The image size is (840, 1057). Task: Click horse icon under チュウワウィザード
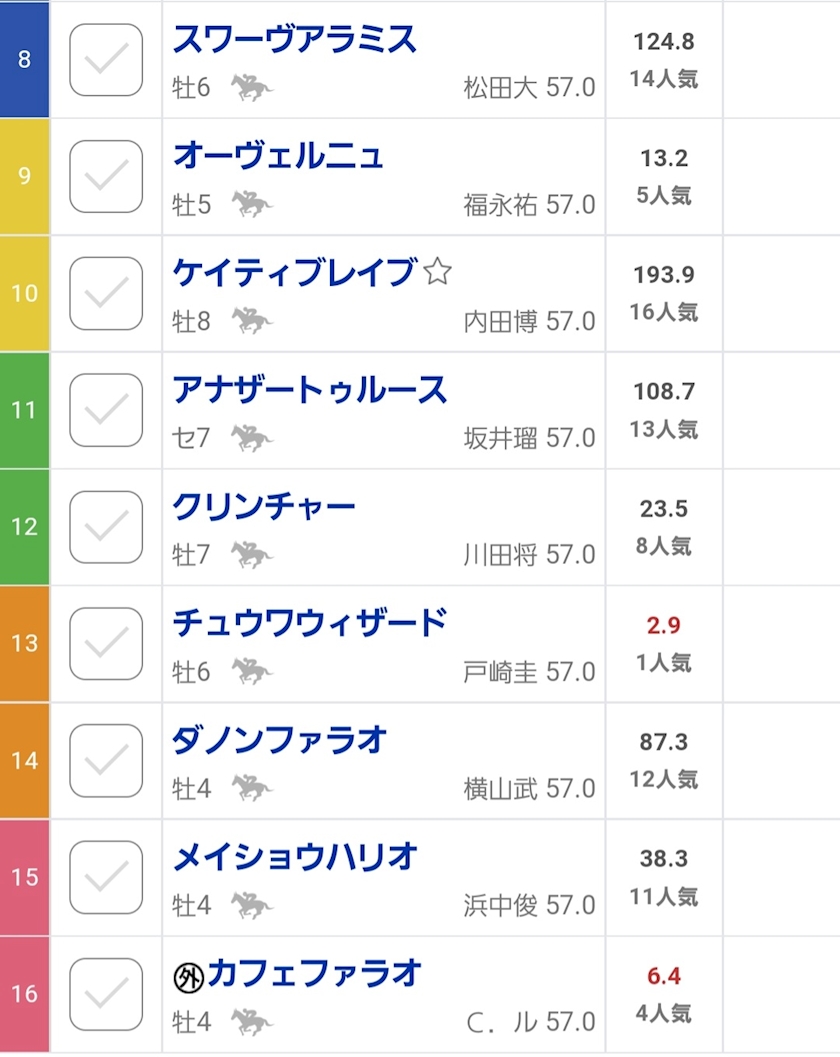tap(252, 671)
